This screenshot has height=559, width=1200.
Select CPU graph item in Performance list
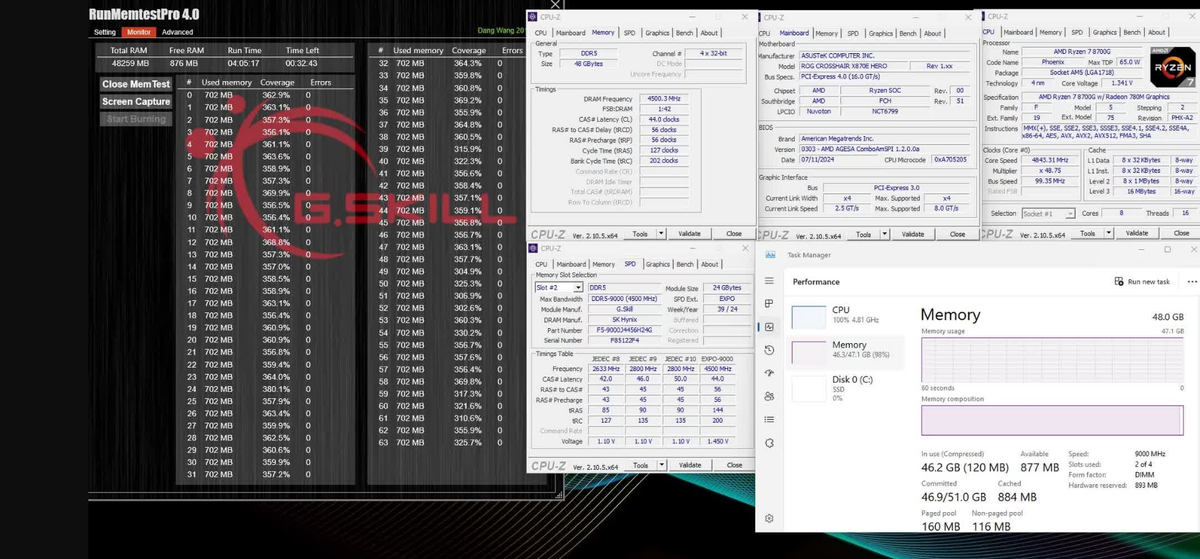(846, 316)
